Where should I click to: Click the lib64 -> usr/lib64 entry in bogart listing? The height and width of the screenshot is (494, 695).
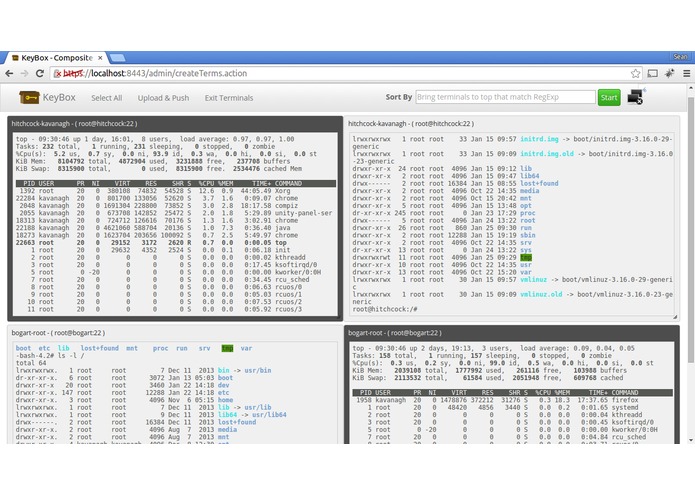click(x=252, y=415)
